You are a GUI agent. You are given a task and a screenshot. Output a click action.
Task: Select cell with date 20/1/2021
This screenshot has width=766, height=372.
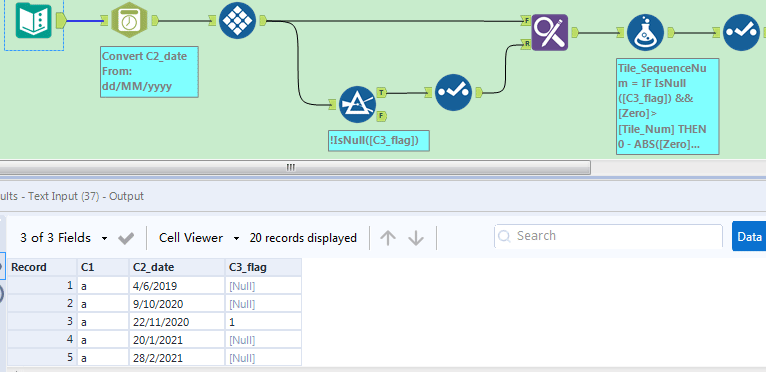click(177, 340)
